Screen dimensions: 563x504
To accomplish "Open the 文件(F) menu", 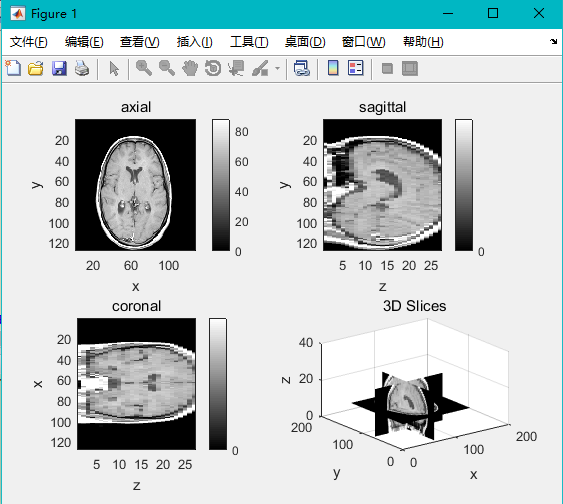I will [x=28, y=42].
